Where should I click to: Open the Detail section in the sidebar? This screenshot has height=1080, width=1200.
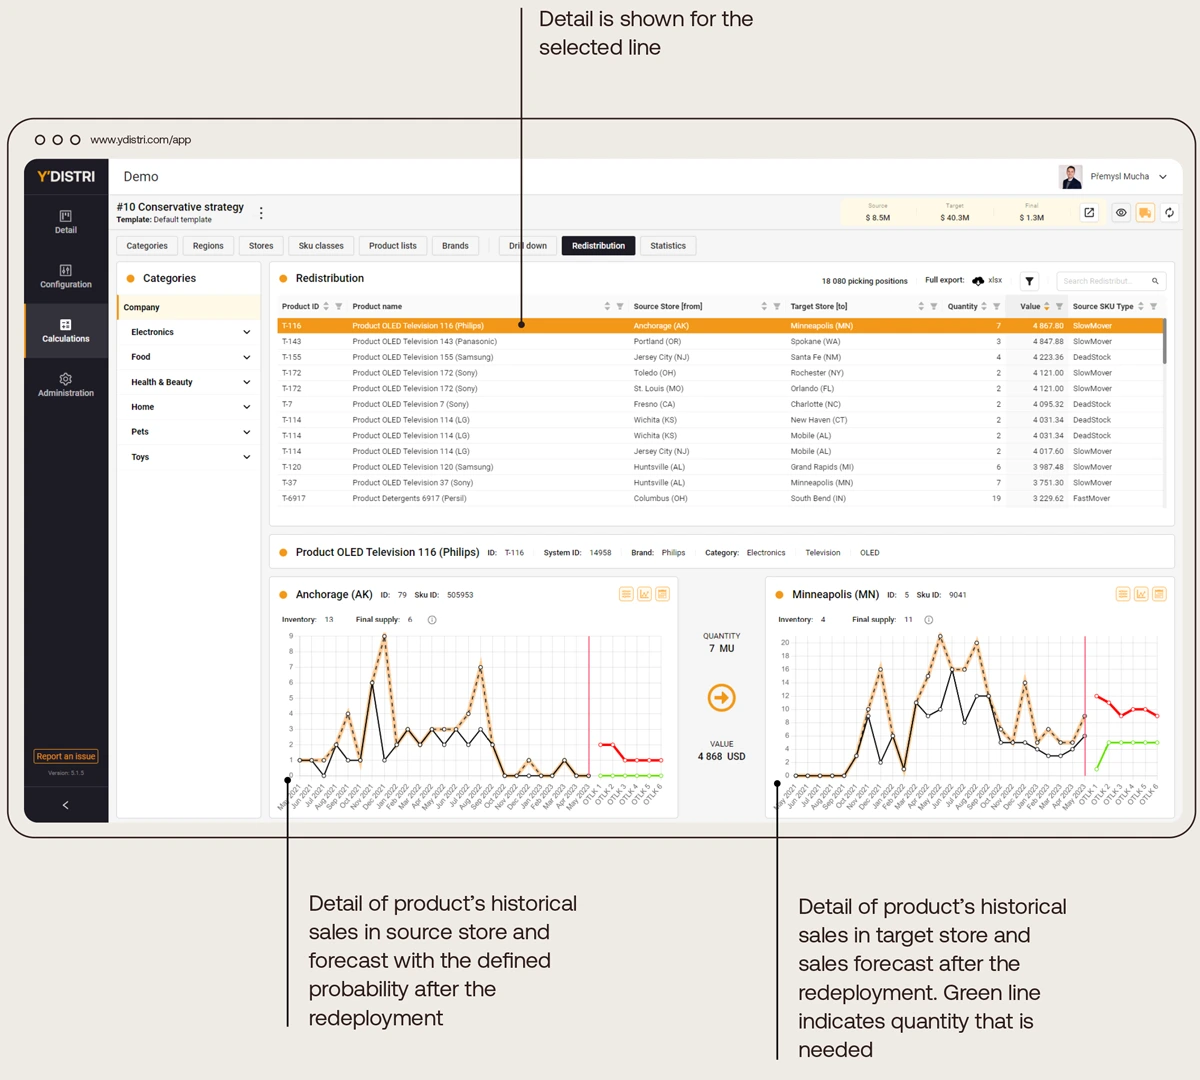pos(65,222)
